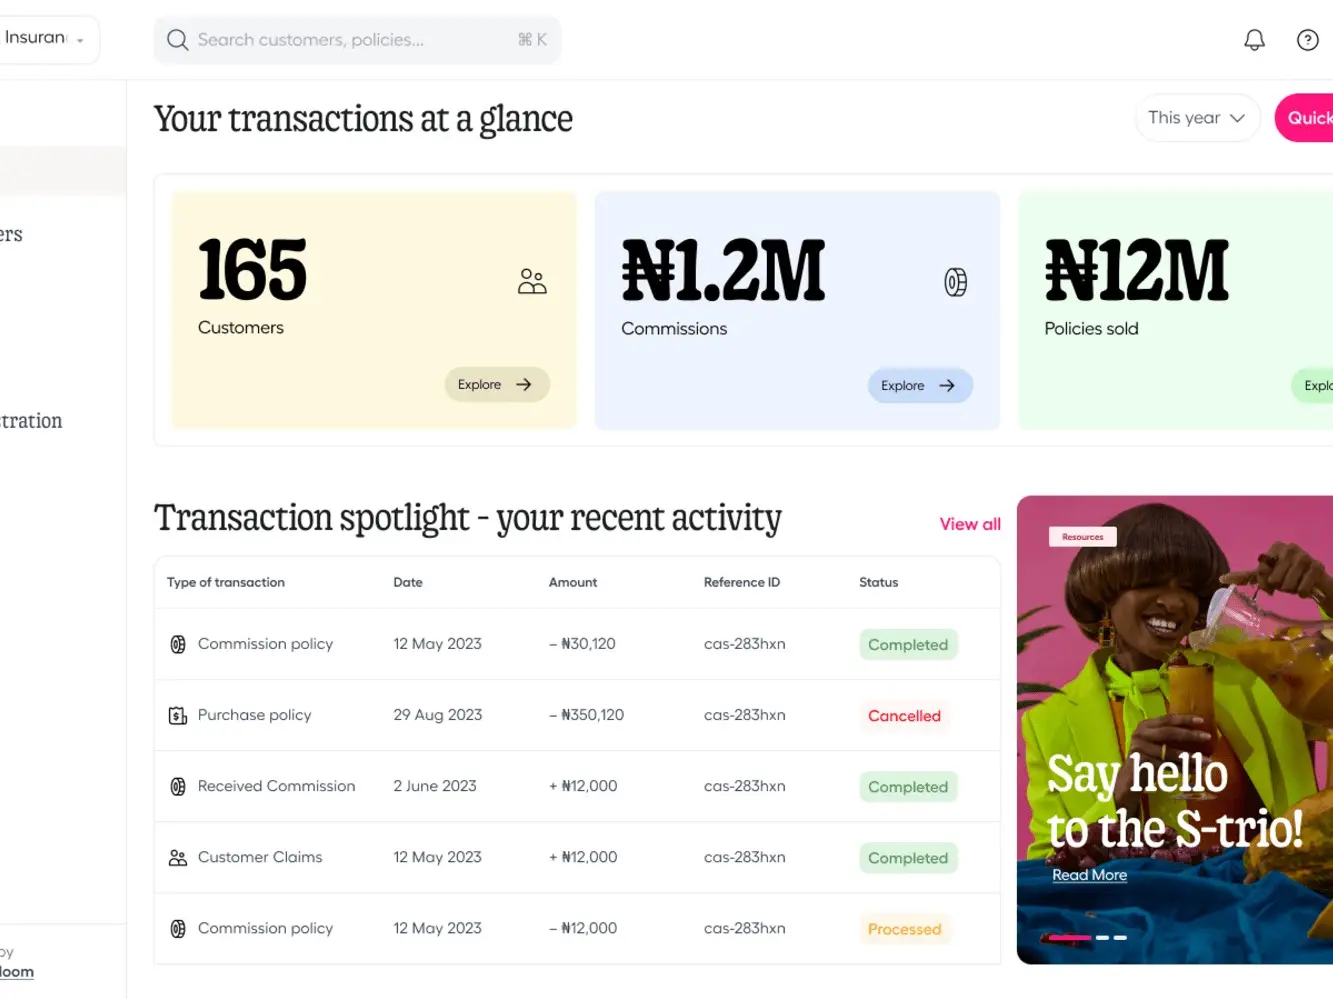Screen dimensions: 1333x999
Task: Click the Status column header
Action: pyautogui.click(x=878, y=582)
